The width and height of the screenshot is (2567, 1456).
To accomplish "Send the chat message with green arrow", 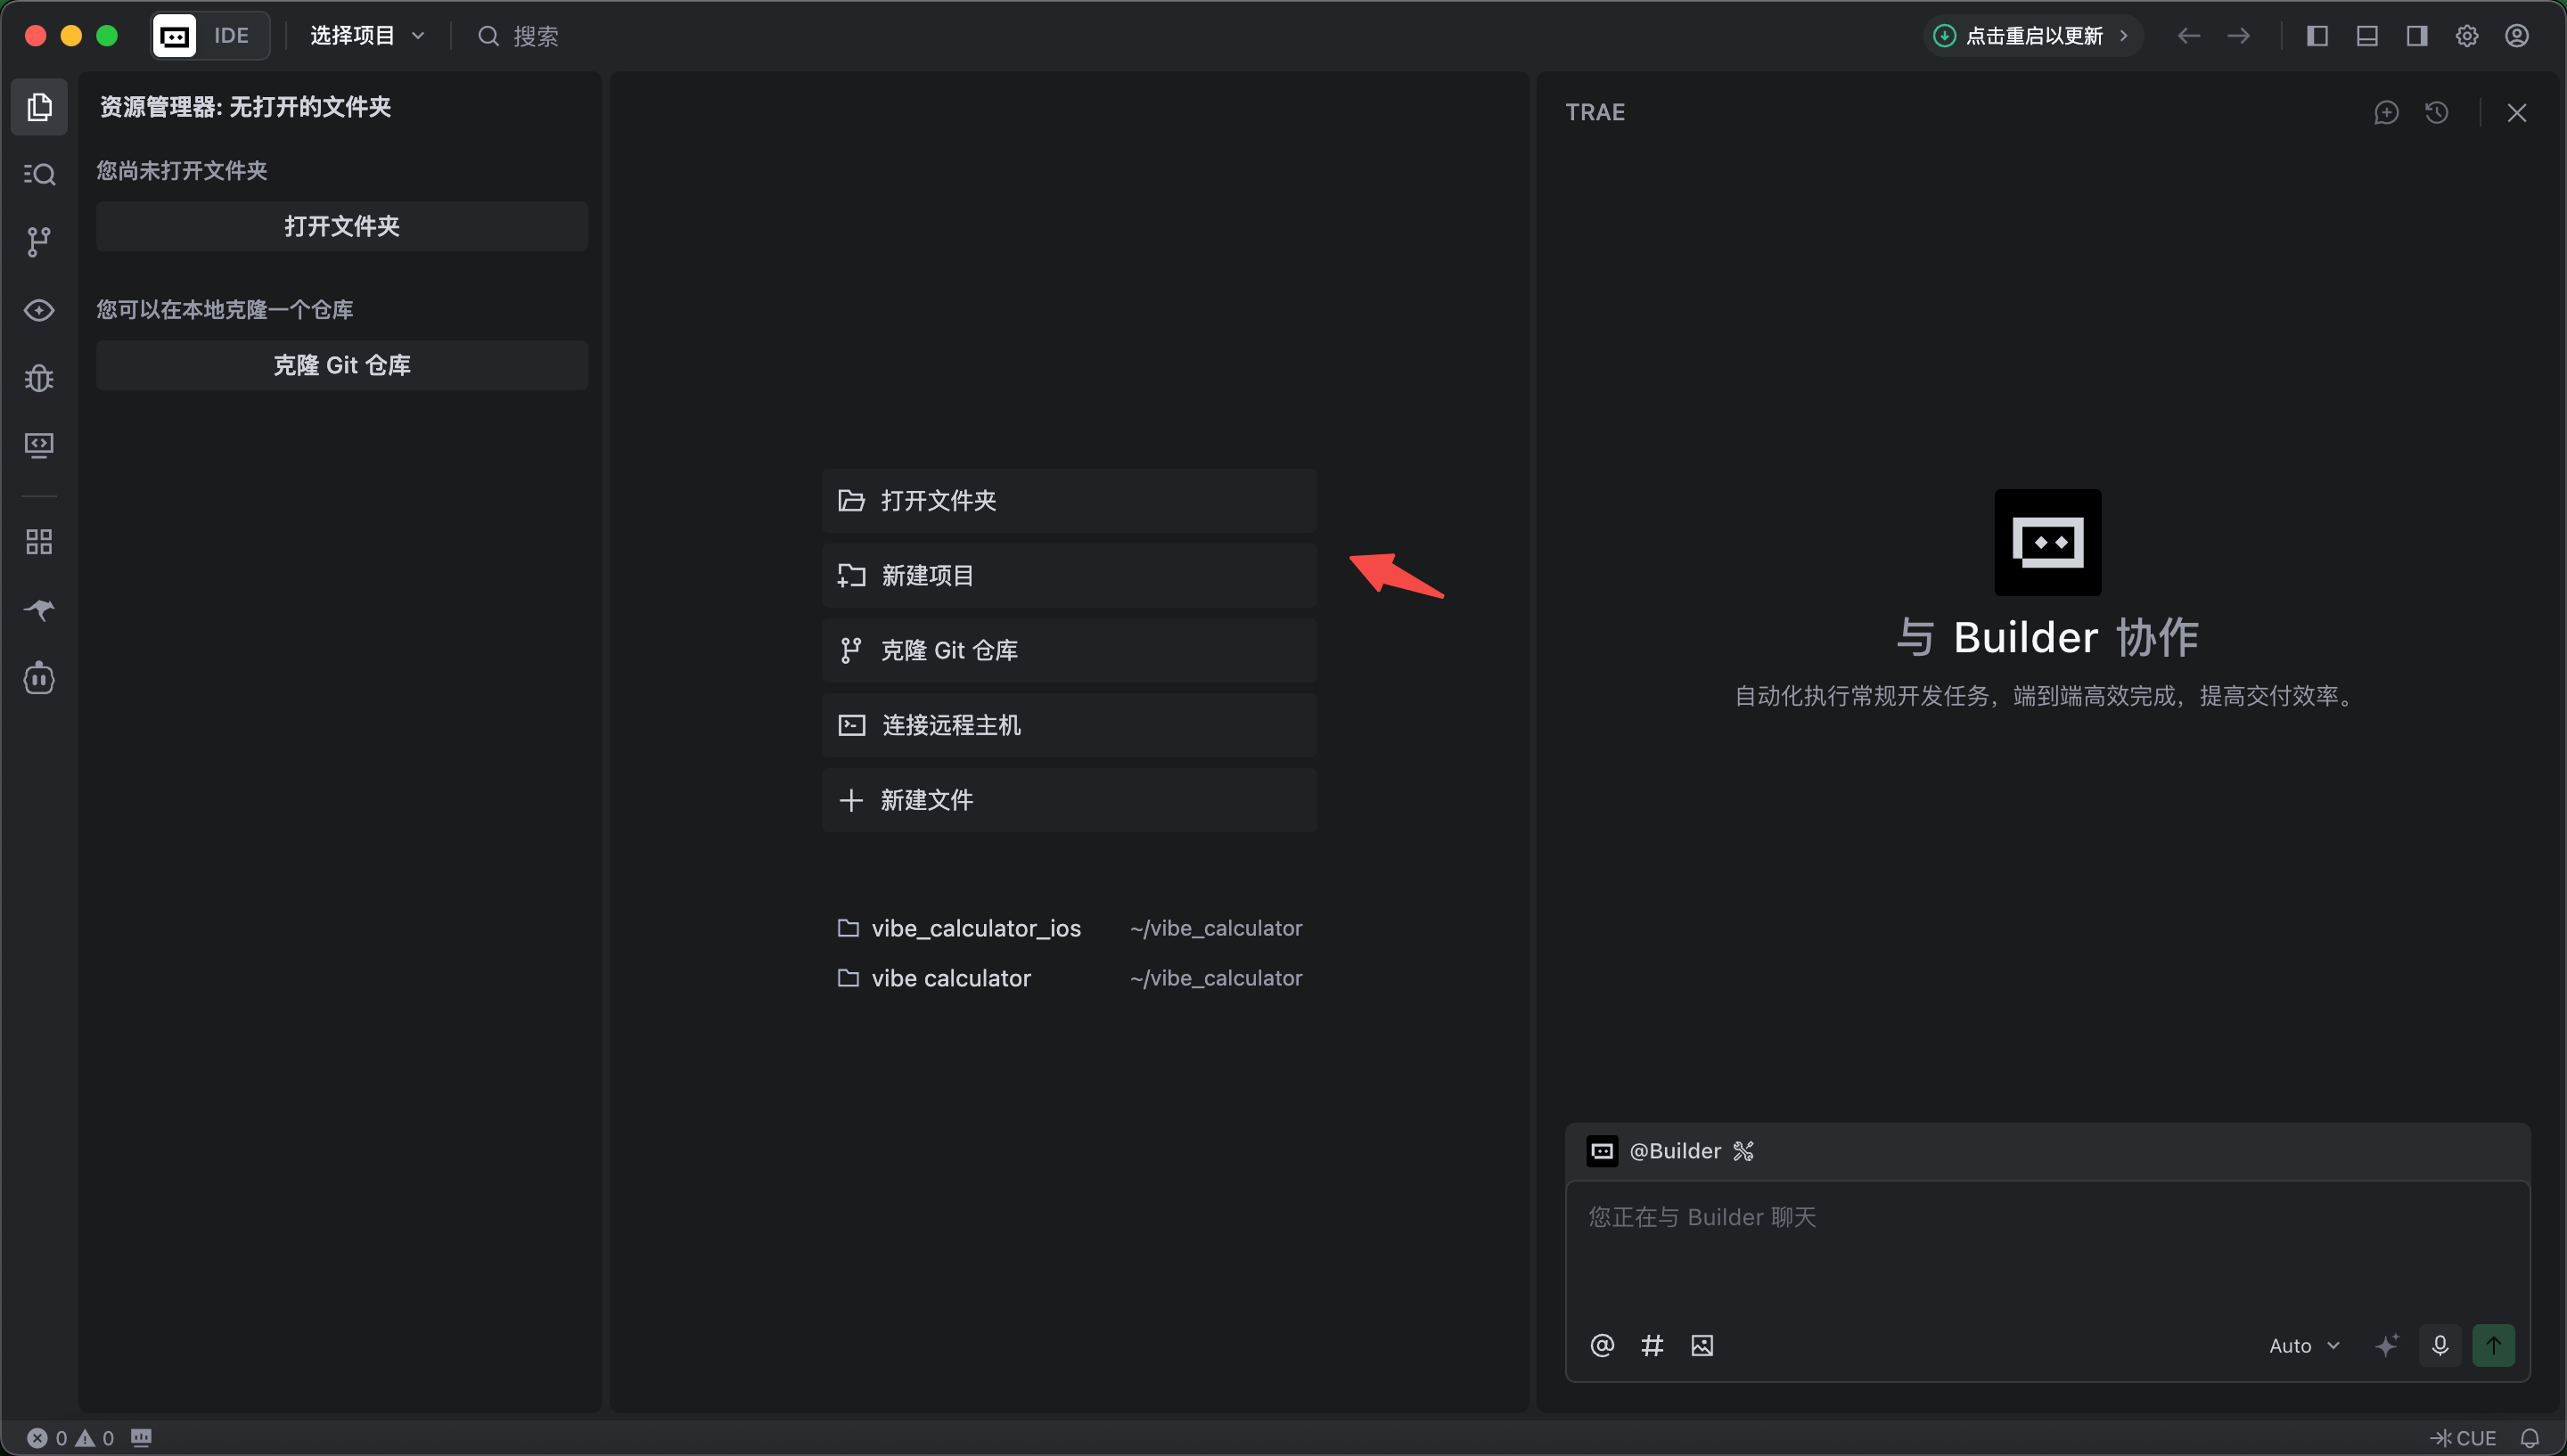I will tap(2493, 1345).
